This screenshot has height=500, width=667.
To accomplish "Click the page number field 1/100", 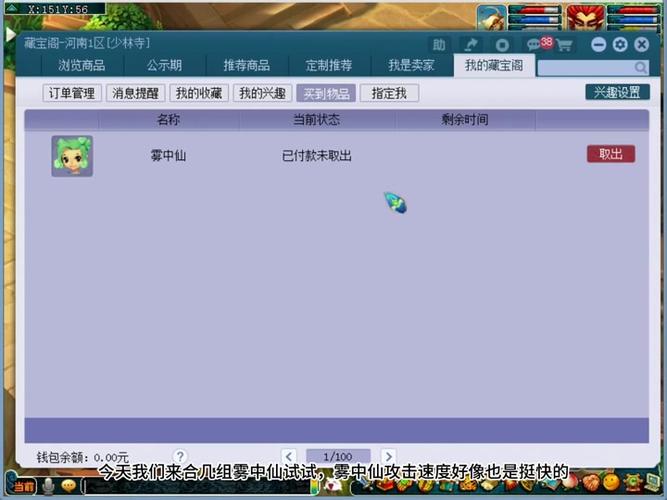I will [338, 457].
